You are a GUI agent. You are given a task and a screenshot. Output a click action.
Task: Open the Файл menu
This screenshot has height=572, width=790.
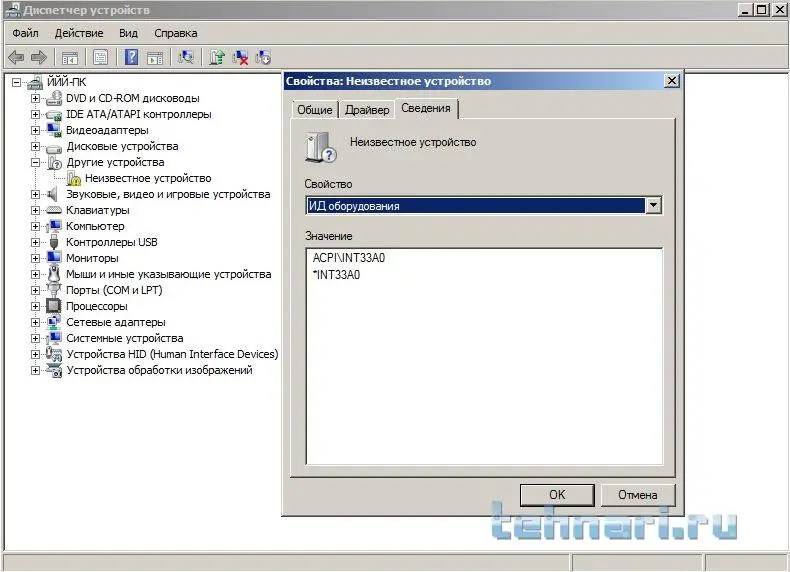(25, 33)
